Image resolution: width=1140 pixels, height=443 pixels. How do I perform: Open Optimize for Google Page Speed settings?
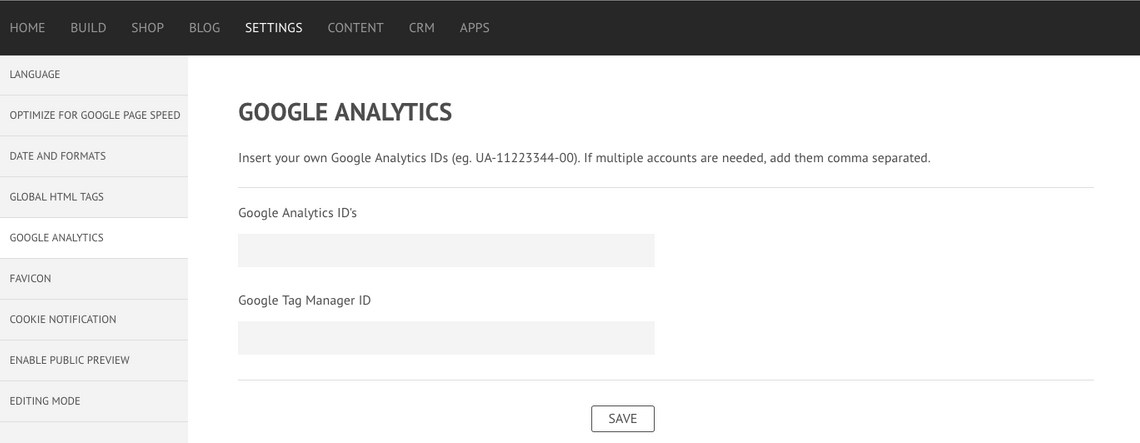tap(94, 116)
